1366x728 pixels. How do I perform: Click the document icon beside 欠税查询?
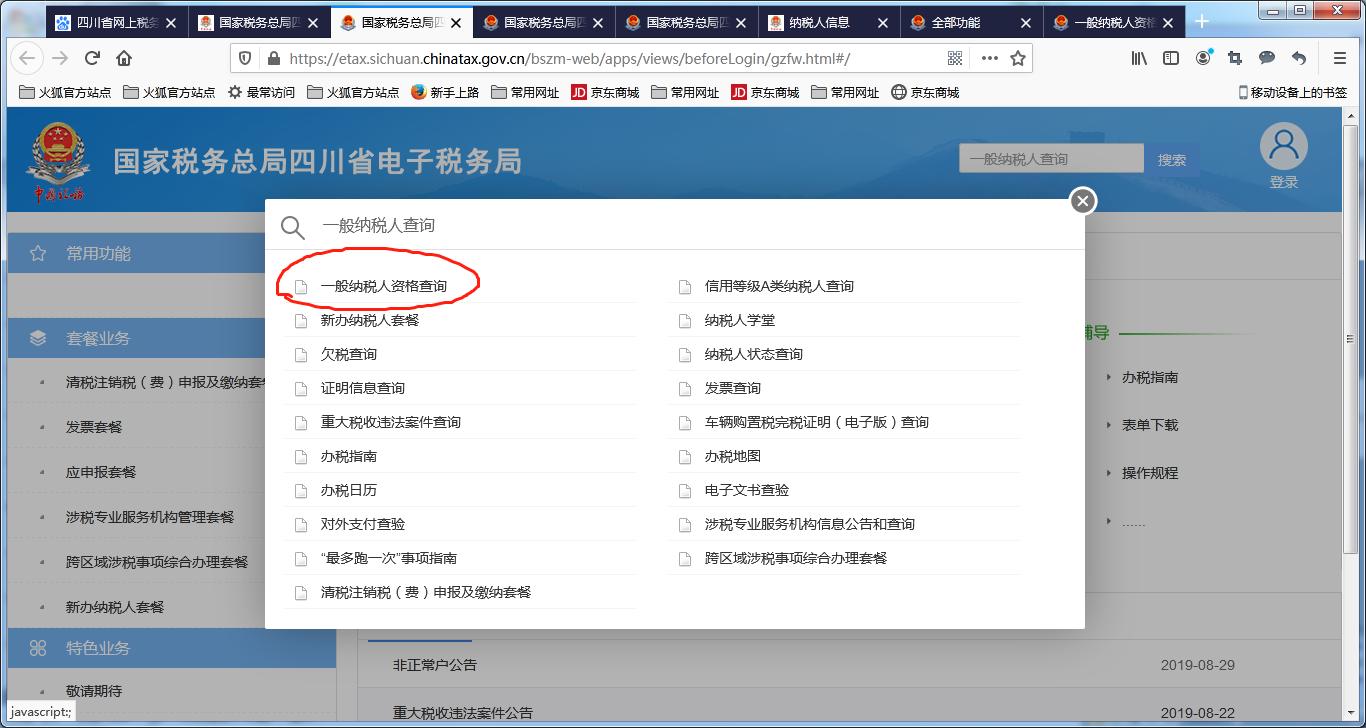(300, 354)
